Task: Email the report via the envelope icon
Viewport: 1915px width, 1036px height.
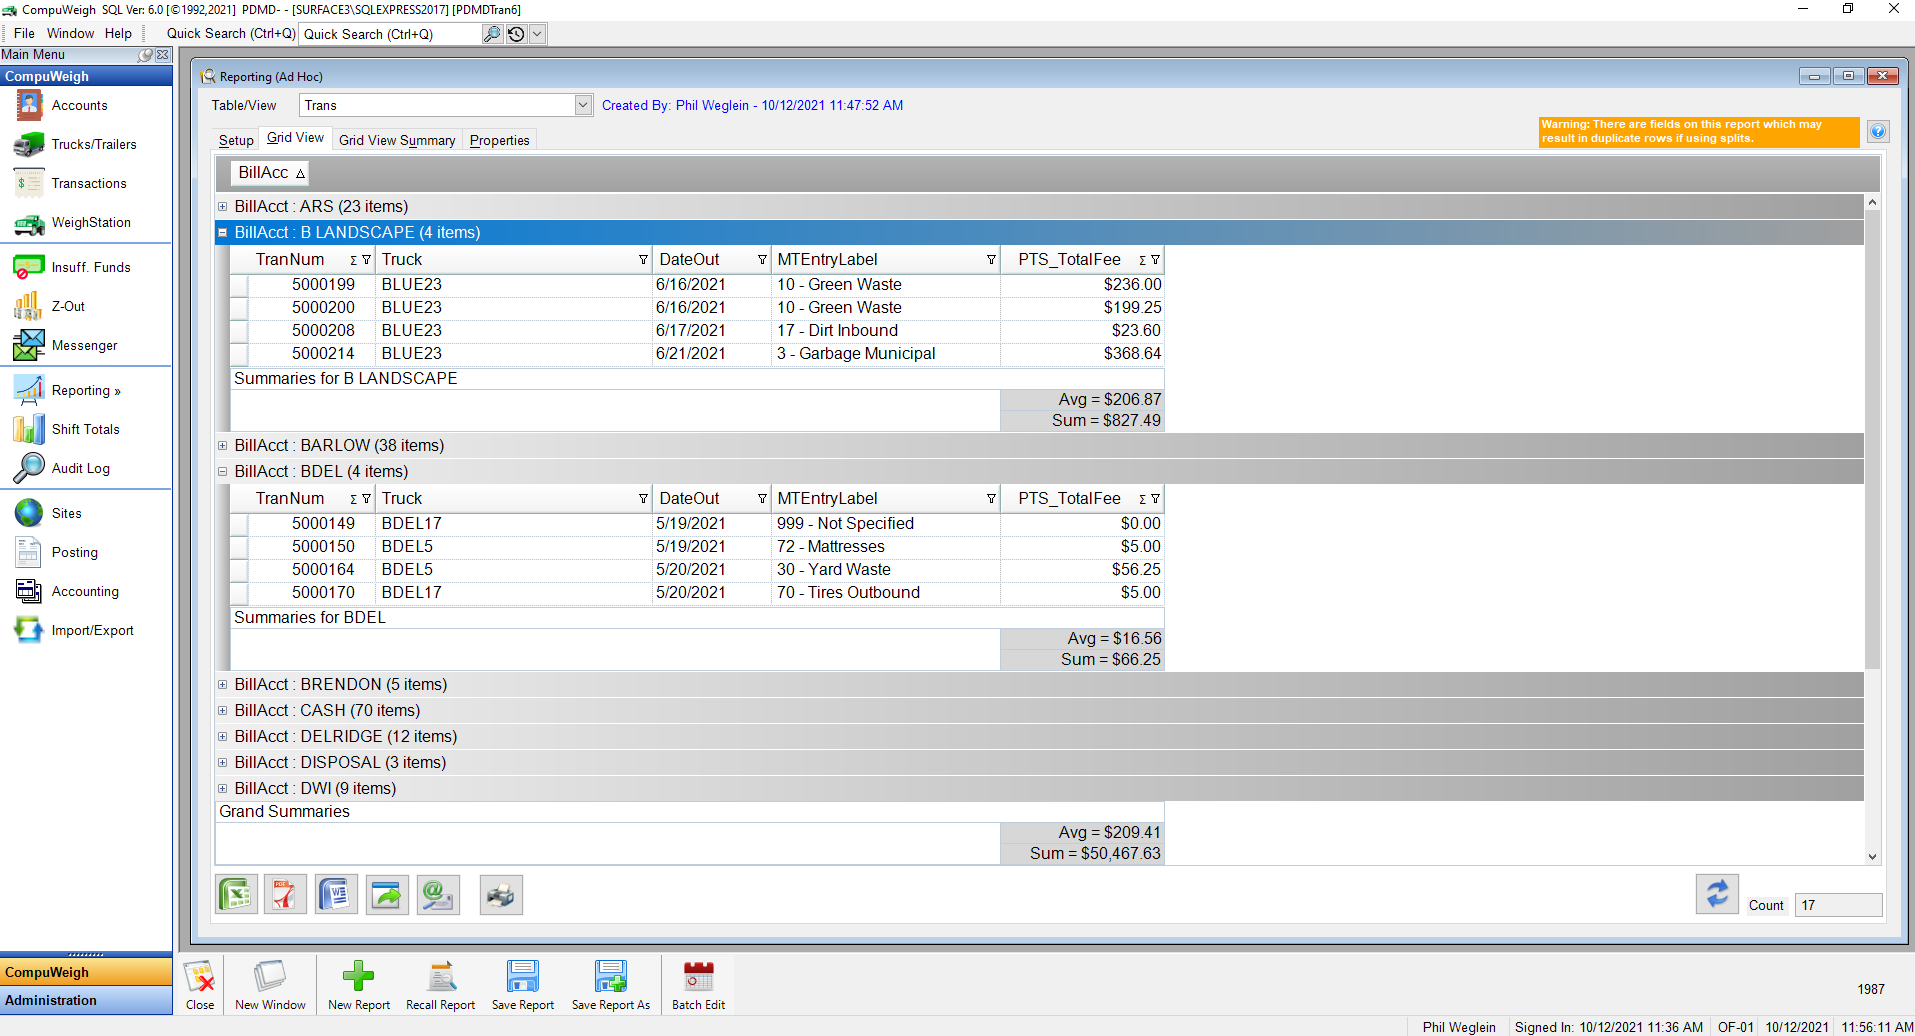Action: (437, 894)
